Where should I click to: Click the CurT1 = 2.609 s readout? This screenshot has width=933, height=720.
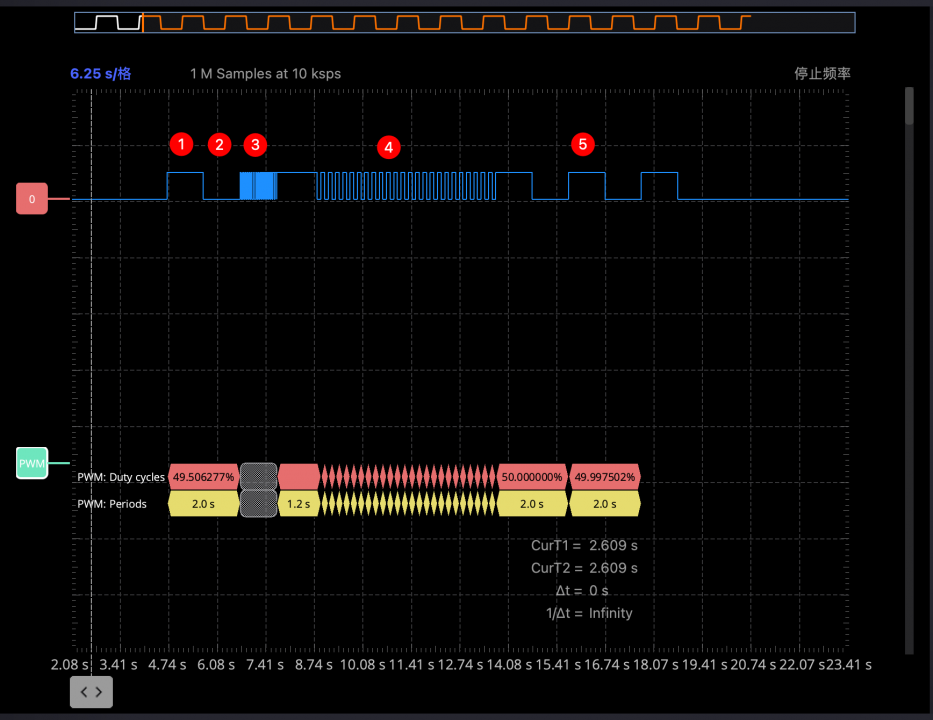585,545
